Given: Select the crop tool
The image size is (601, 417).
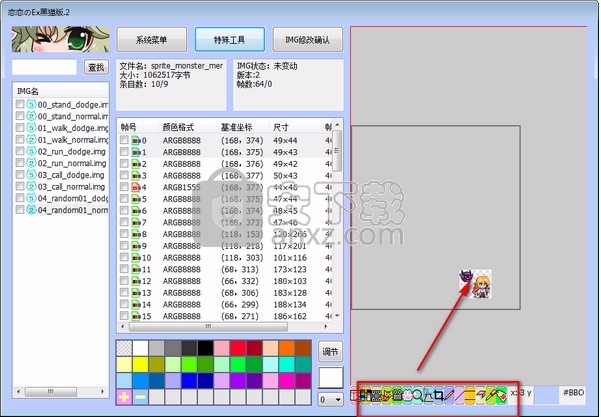Looking at the screenshot, I should click(439, 395).
